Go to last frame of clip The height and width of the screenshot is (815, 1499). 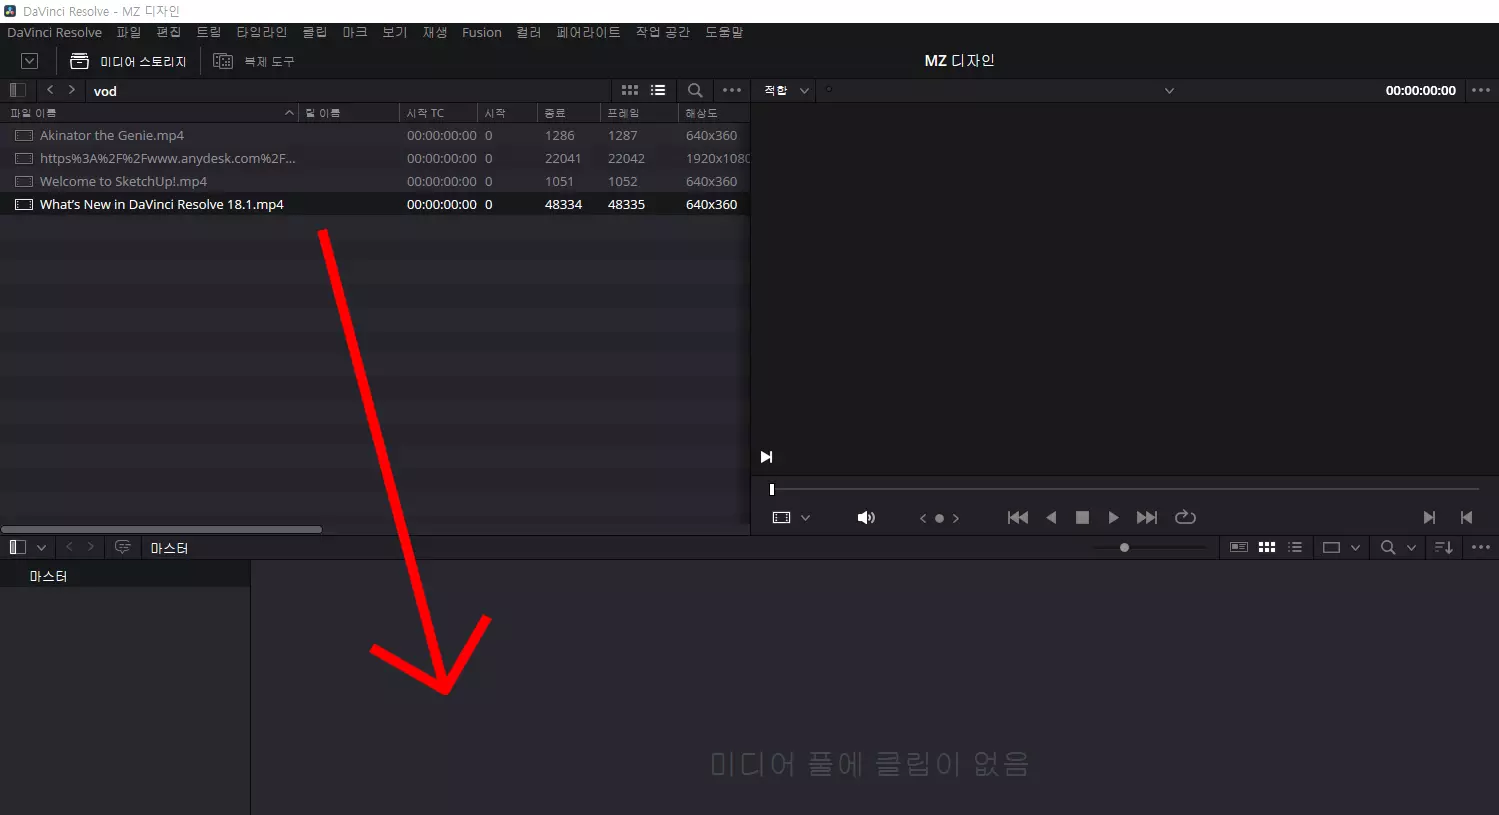click(x=1147, y=517)
